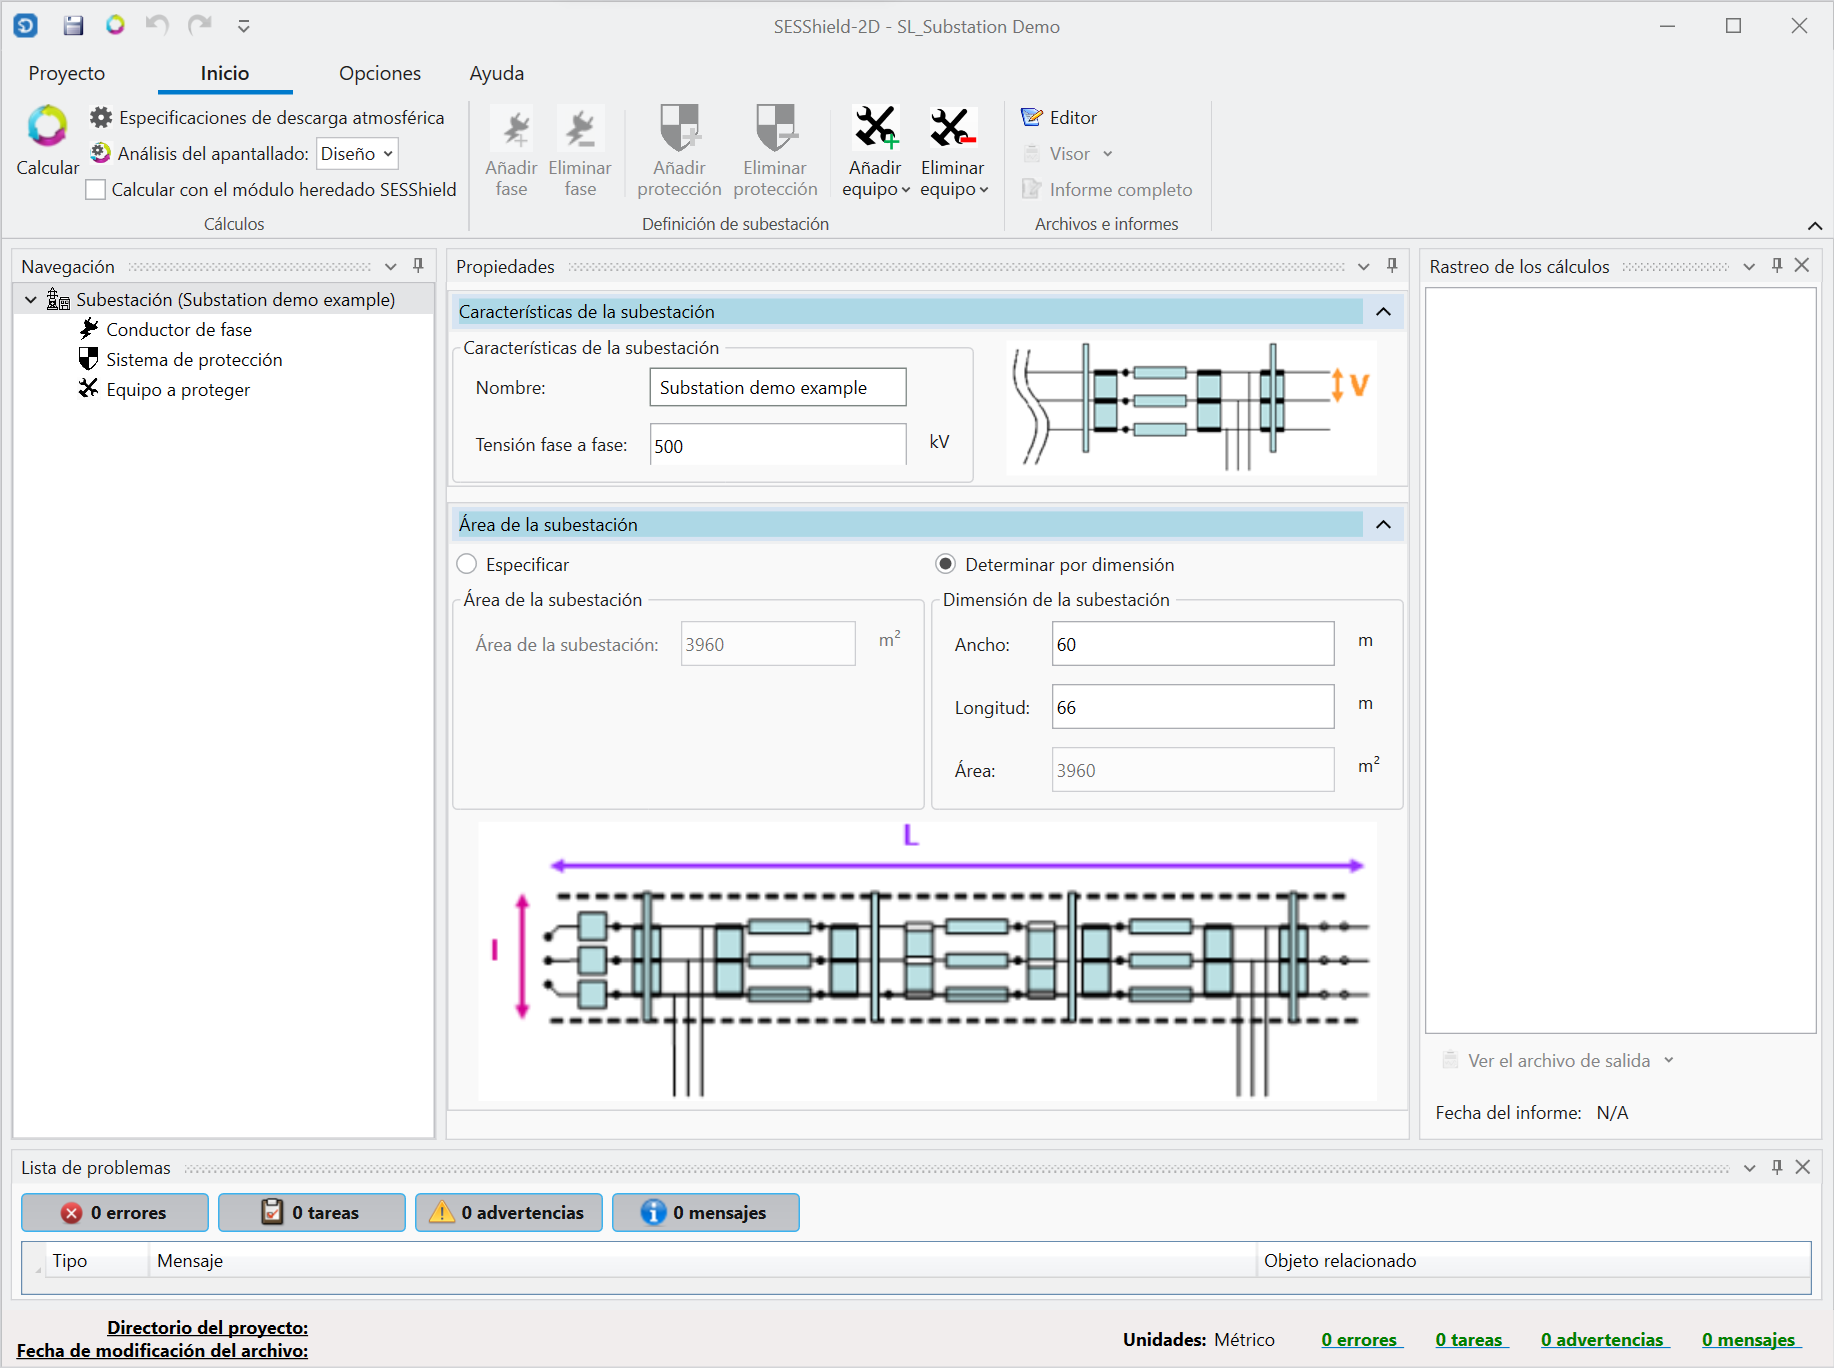Undo the last action

point(157,25)
